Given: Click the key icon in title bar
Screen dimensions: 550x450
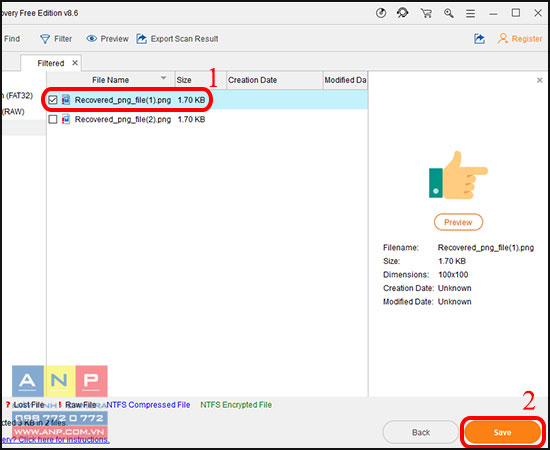Looking at the screenshot, I should click(449, 13).
